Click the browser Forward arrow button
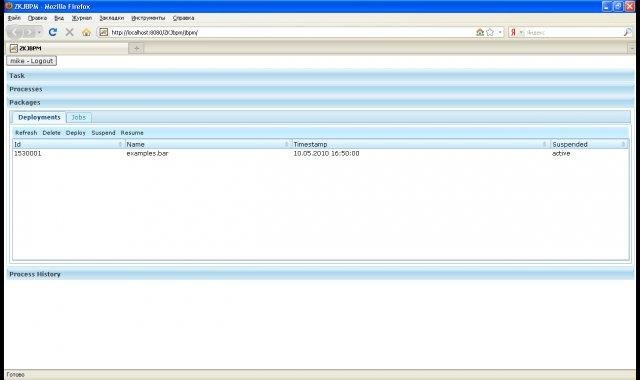Screen dimensions: 640x380 coord(28,32)
